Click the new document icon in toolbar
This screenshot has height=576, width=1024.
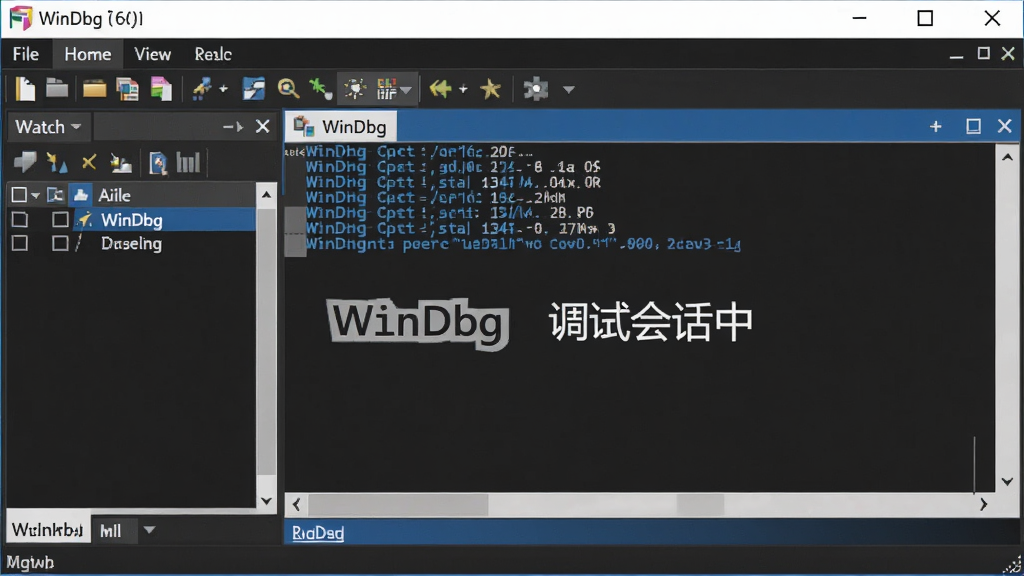click(x=25, y=89)
